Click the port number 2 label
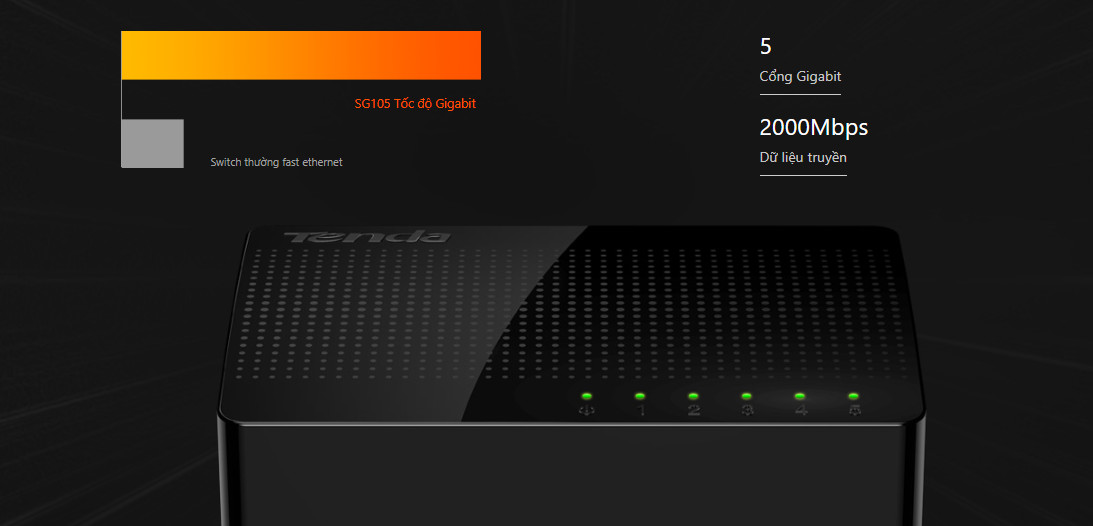The width and height of the screenshot is (1093, 526). click(x=694, y=410)
